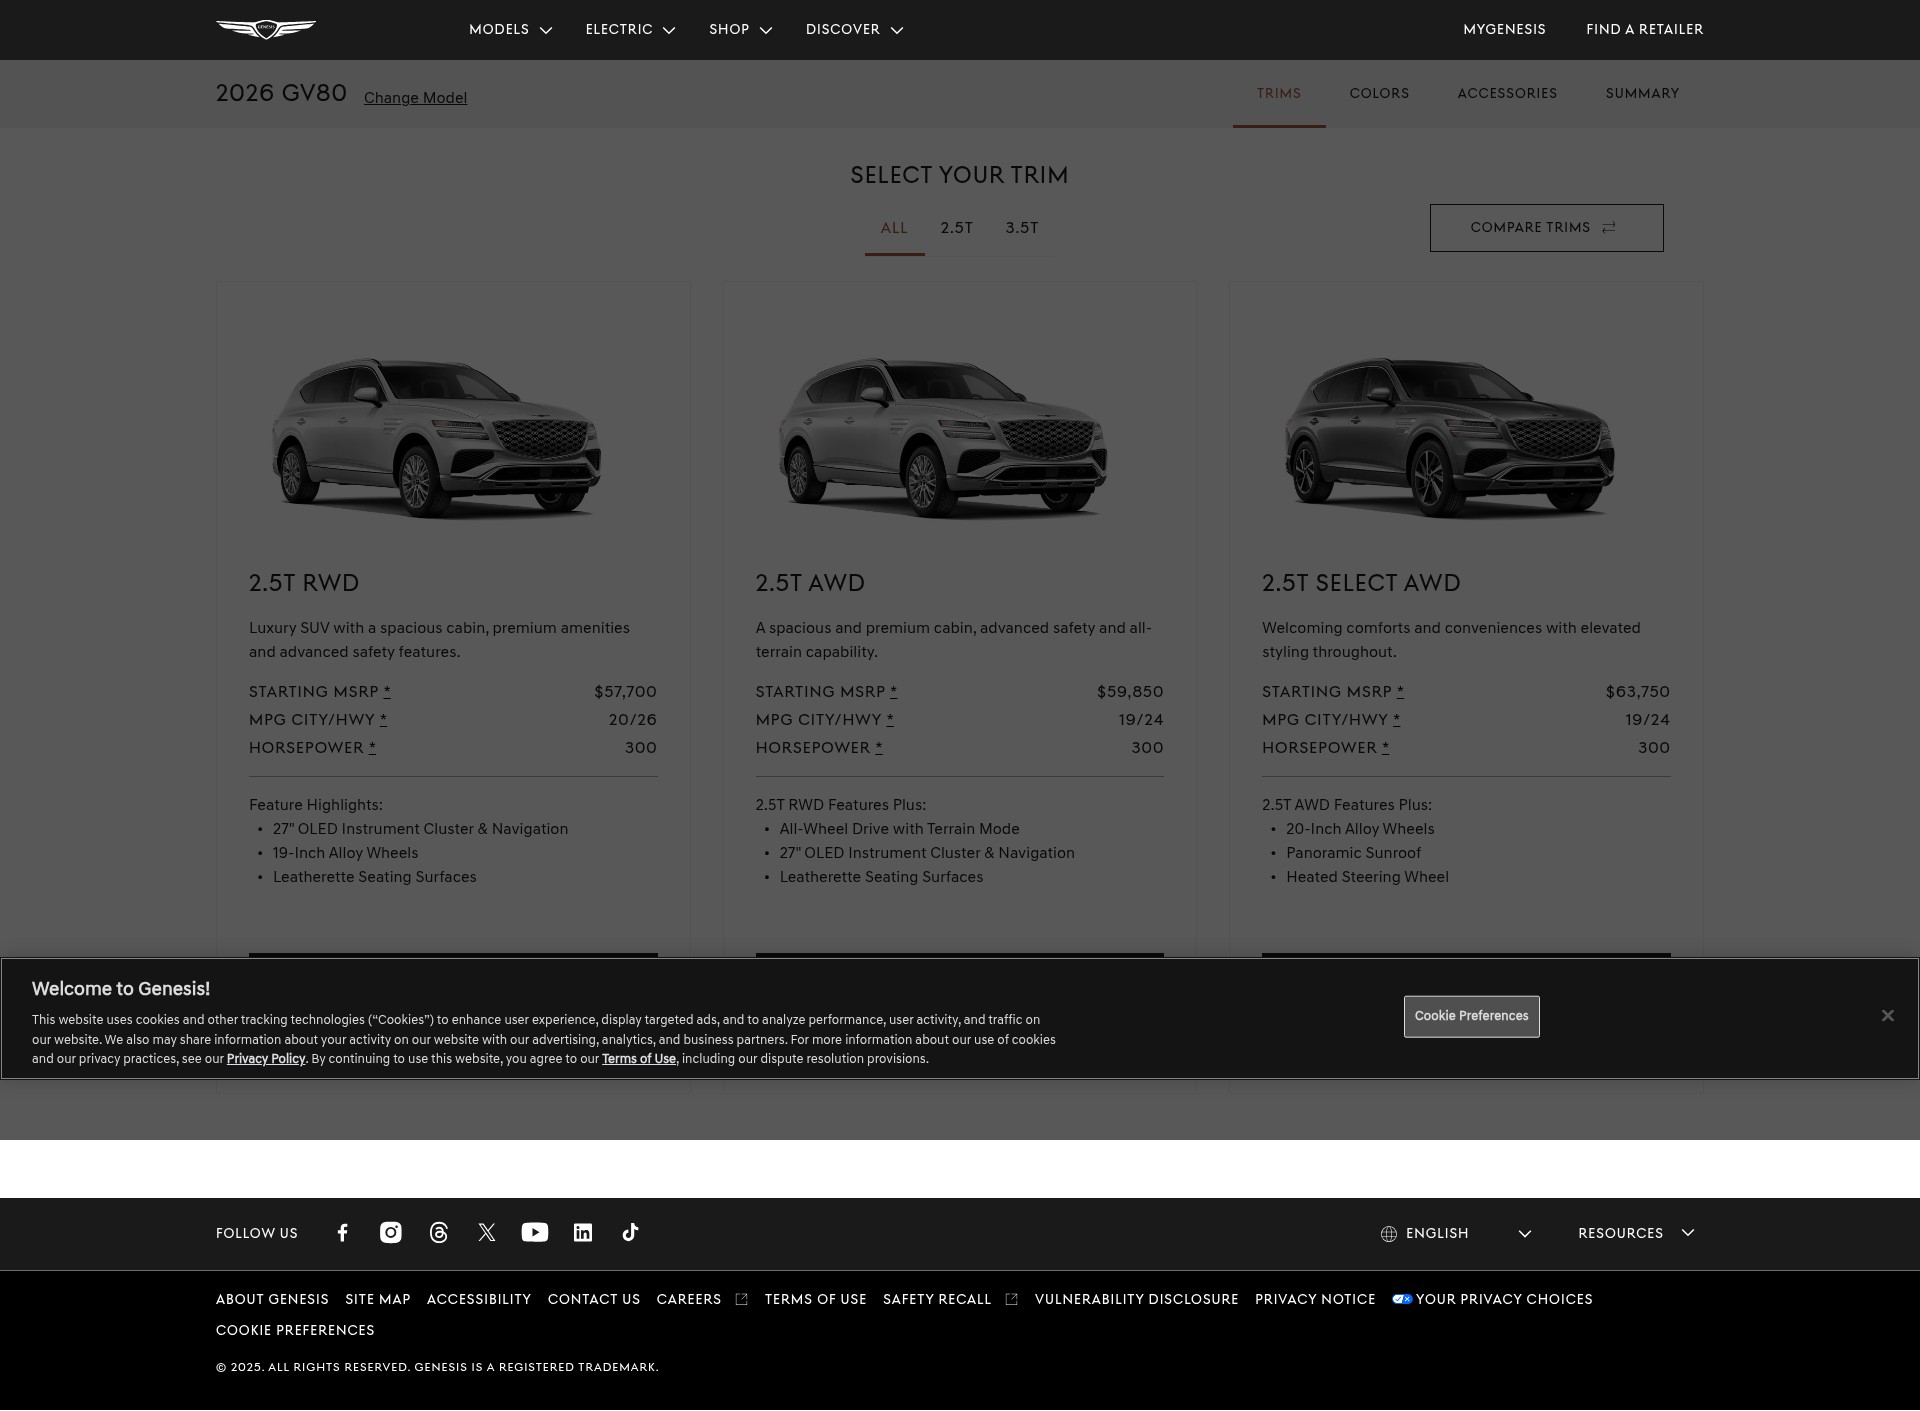Image resolution: width=1920 pixels, height=1411 pixels.
Task: Expand the Resources dropdown
Action: 1636,1234
